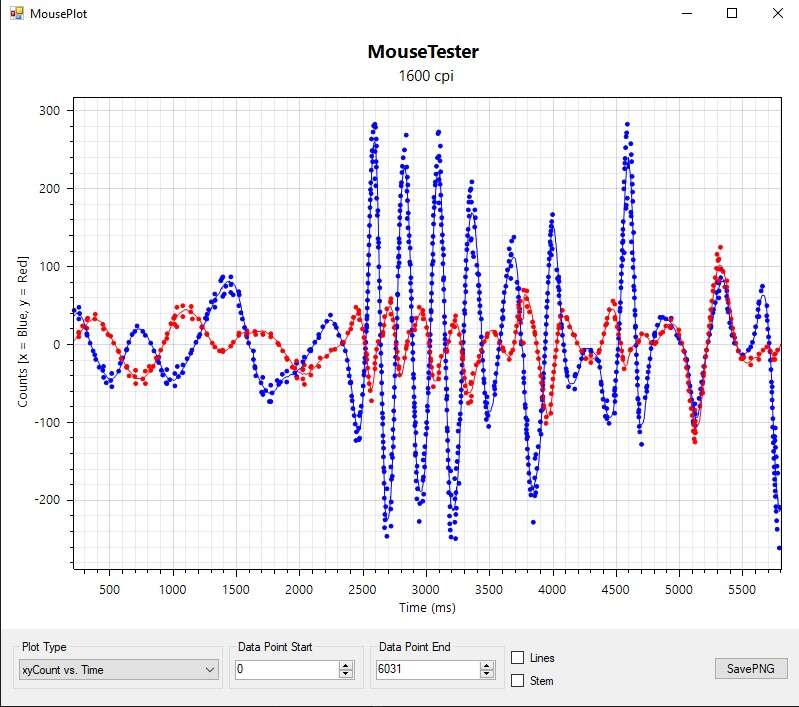
Task: Click the Counts y-axis label
Action: (23, 330)
